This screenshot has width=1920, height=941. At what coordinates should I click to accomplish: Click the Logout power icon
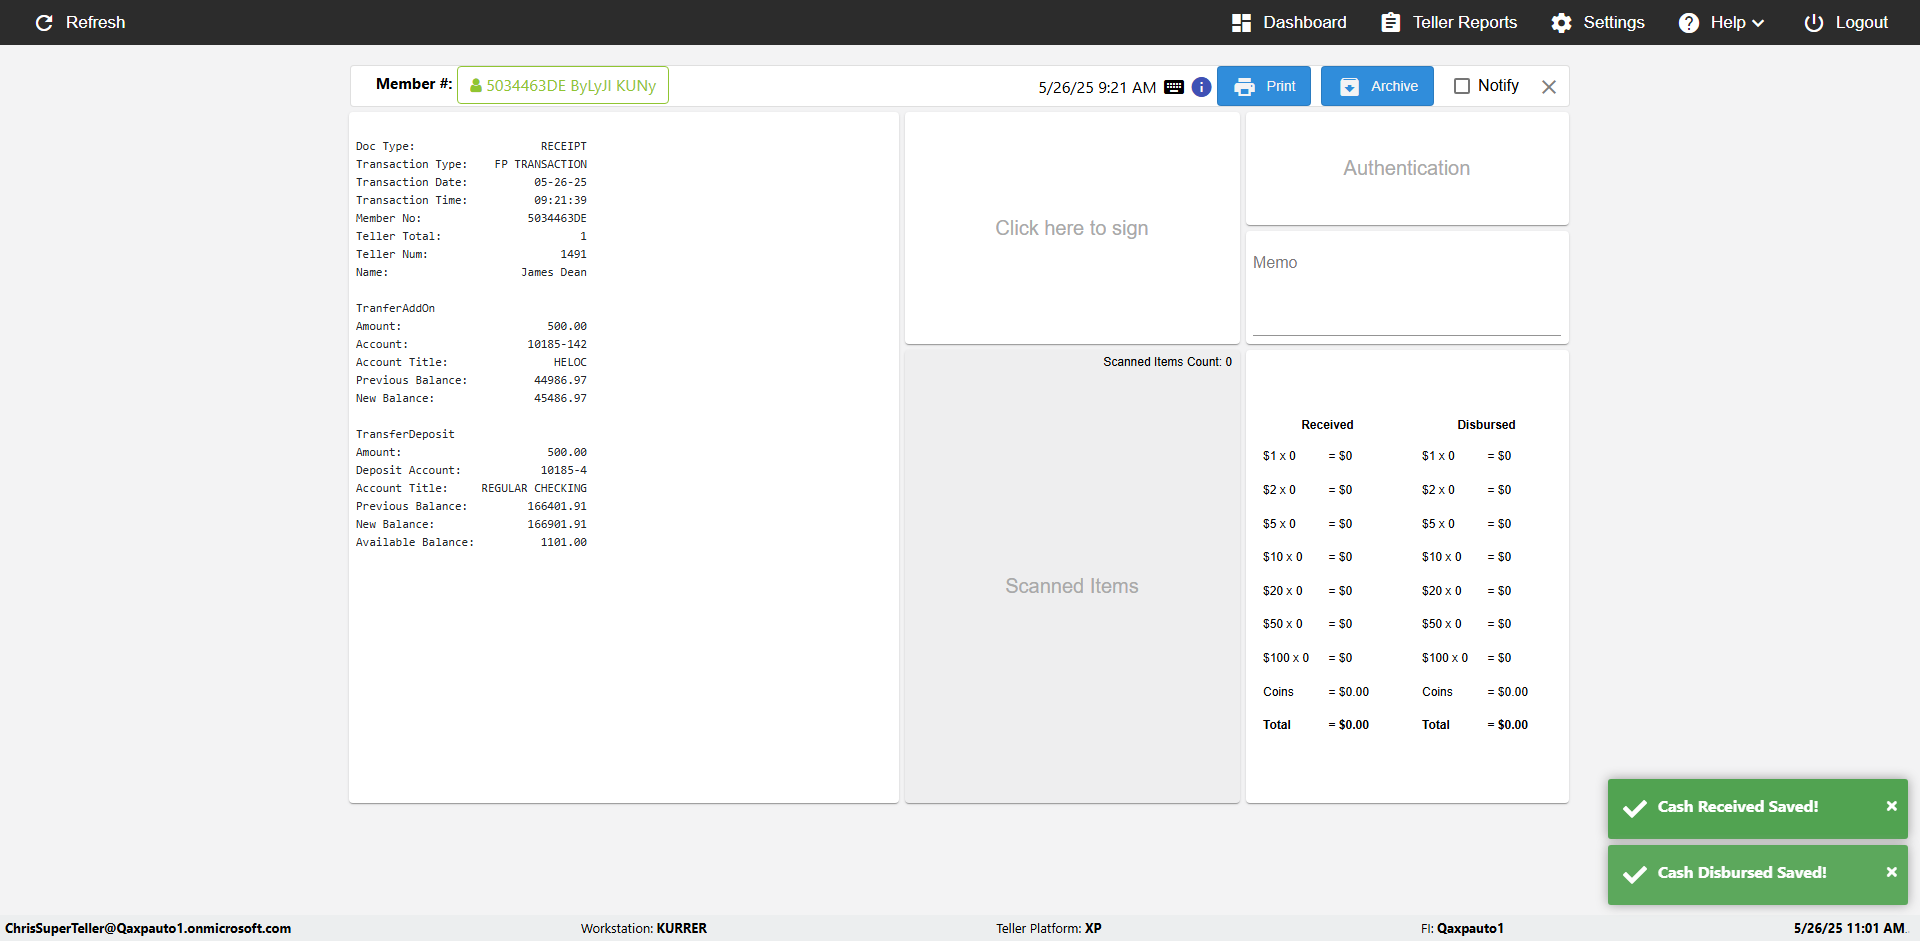(1813, 22)
